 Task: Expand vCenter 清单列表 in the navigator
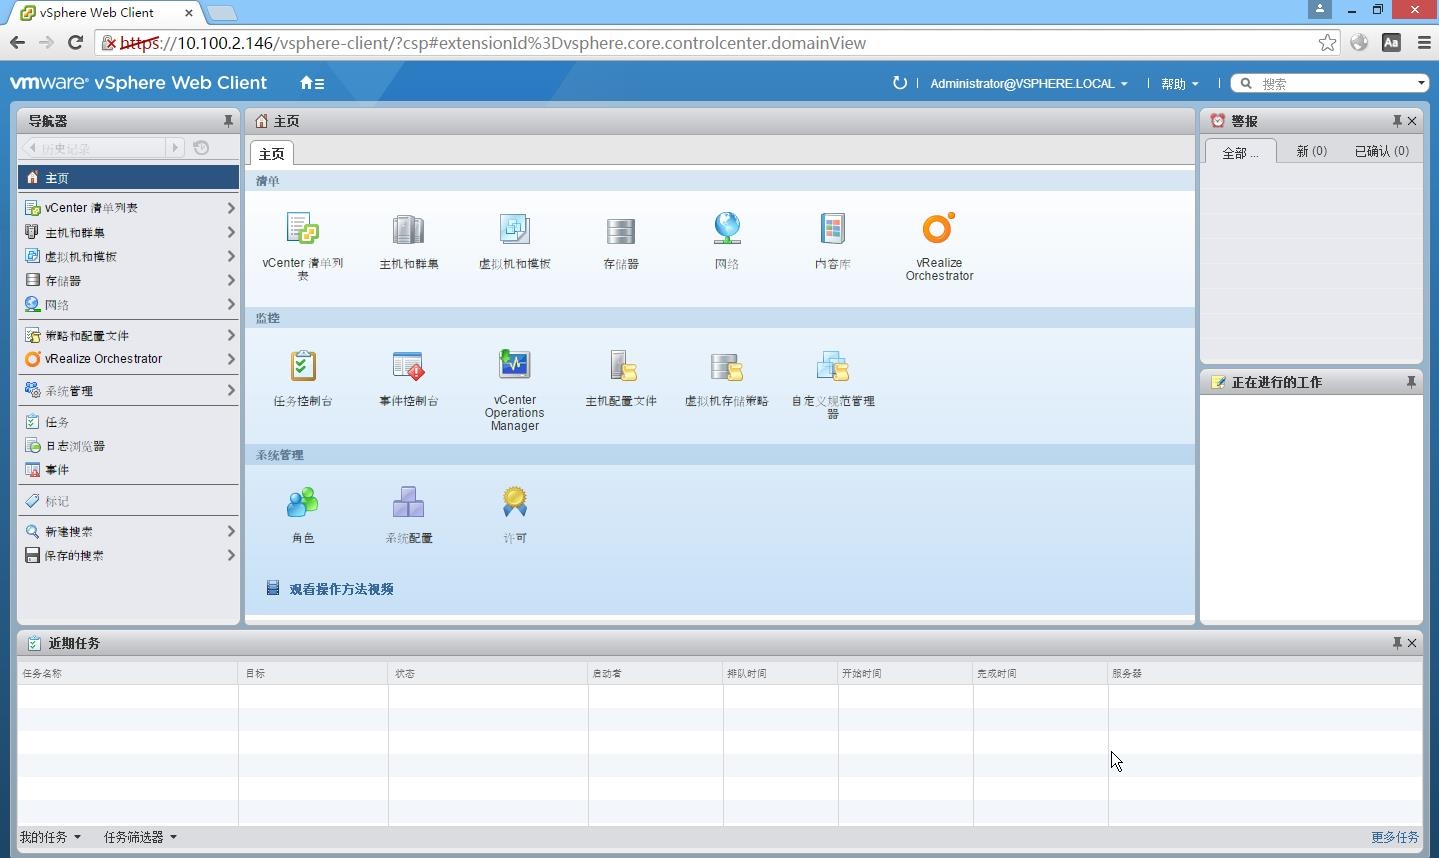(x=231, y=208)
